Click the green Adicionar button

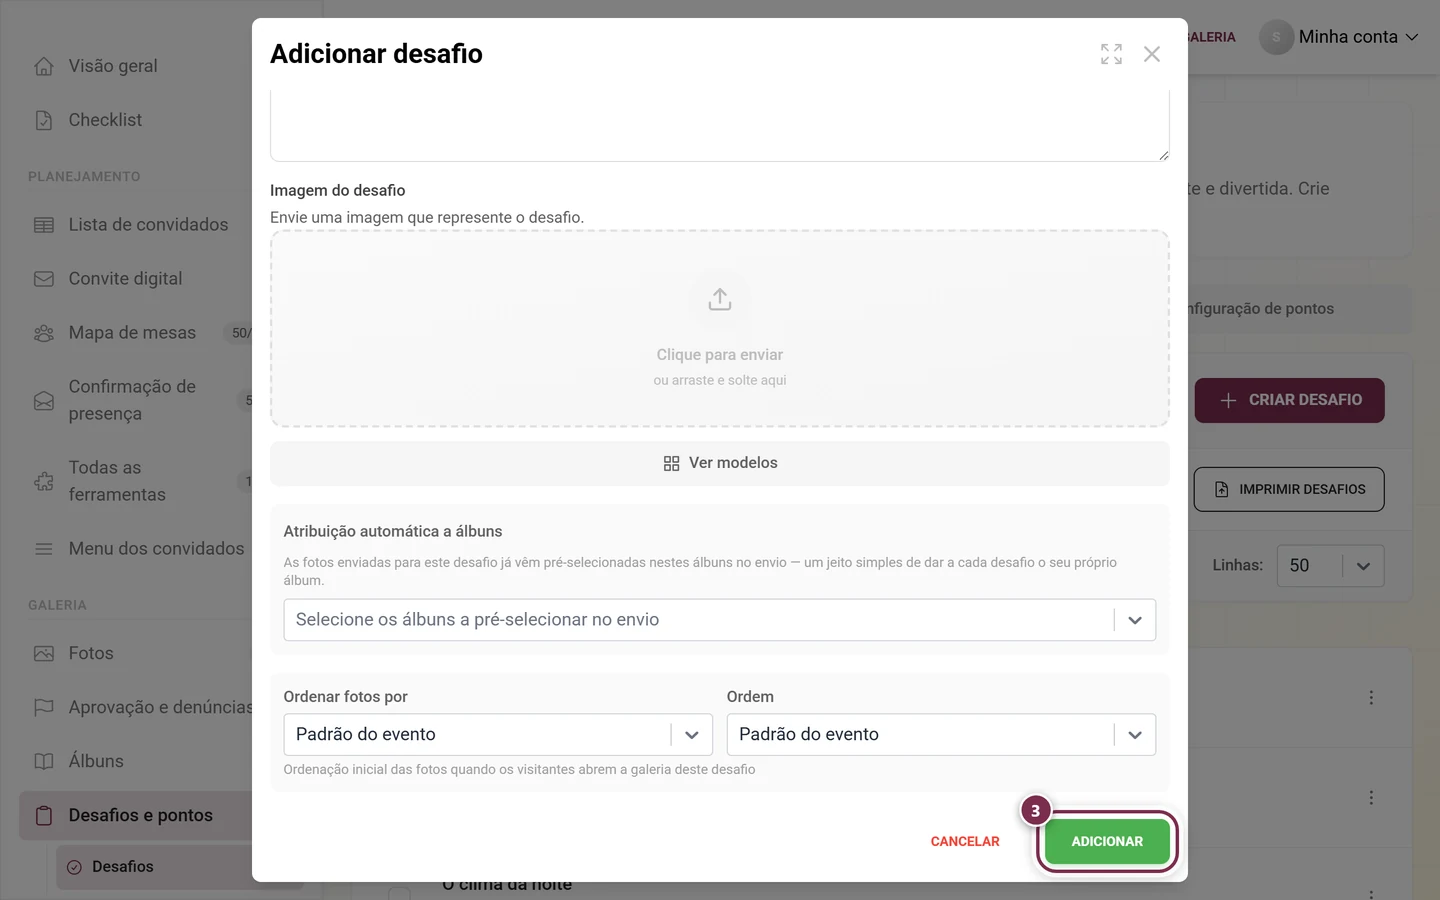point(1107,842)
